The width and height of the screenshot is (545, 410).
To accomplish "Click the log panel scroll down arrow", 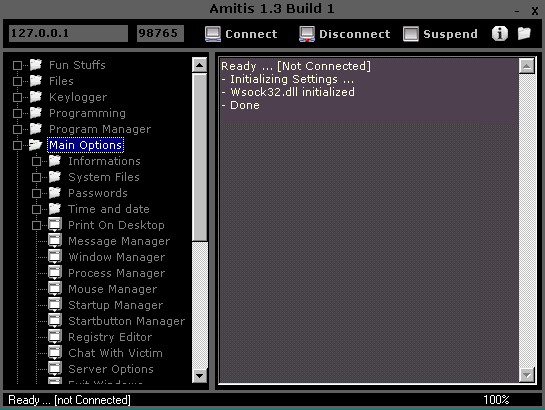I will click(x=527, y=375).
